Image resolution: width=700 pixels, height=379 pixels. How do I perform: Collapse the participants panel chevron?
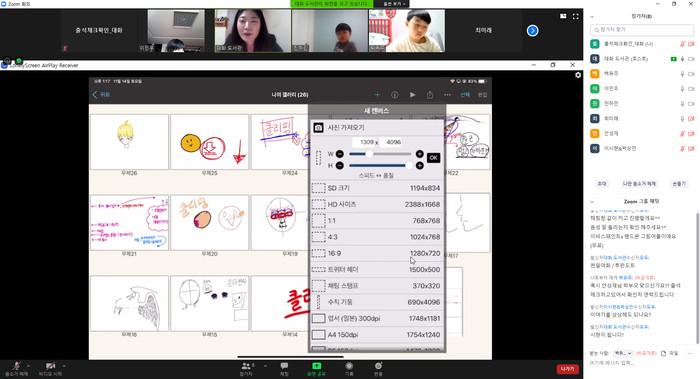[x=592, y=16]
